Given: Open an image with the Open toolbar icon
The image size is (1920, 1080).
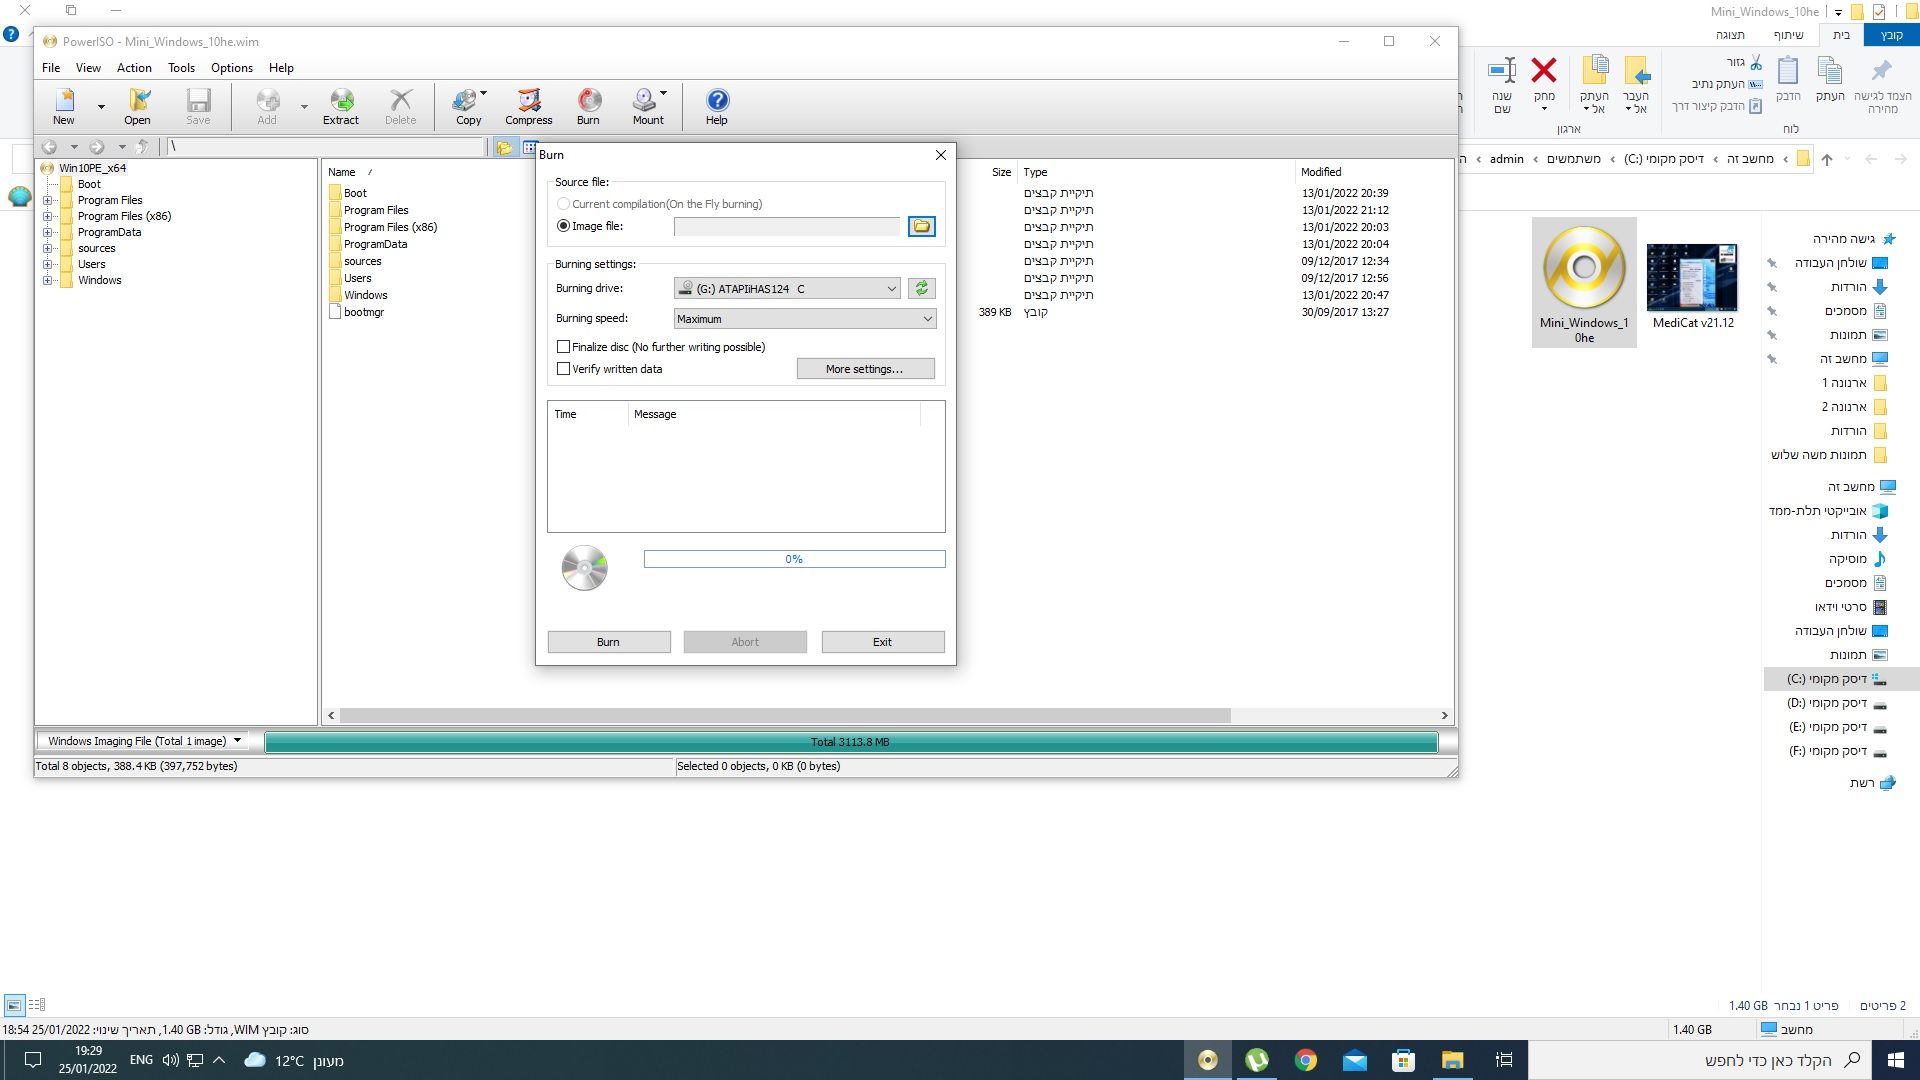Looking at the screenshot, I should 137,106.
